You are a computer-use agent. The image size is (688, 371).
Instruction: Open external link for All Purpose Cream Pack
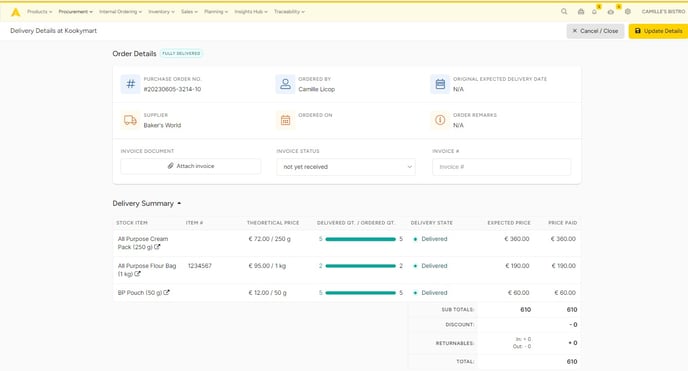click(157, 247)
